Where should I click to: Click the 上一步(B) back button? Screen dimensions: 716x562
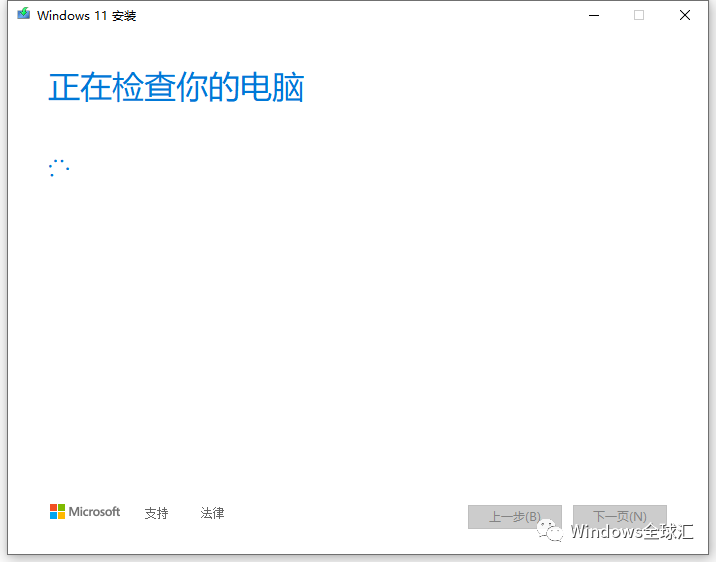tap(515, 517)
